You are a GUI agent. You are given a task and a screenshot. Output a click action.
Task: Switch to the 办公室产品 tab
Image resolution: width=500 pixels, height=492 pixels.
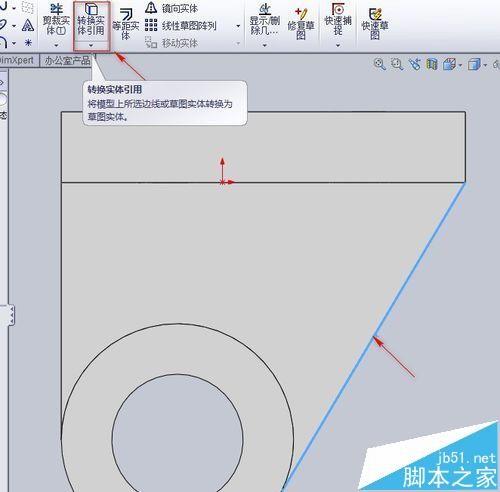click(67, 60)
